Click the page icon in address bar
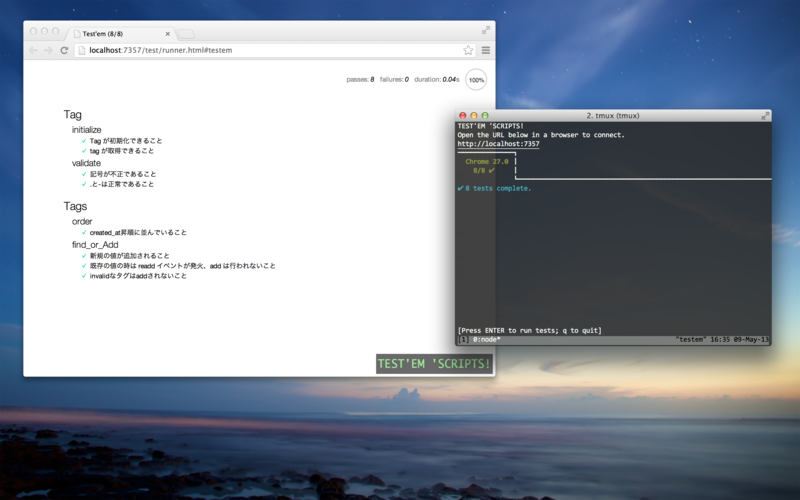Viewport: 800px width, 500px height. [x=82, y=50]
